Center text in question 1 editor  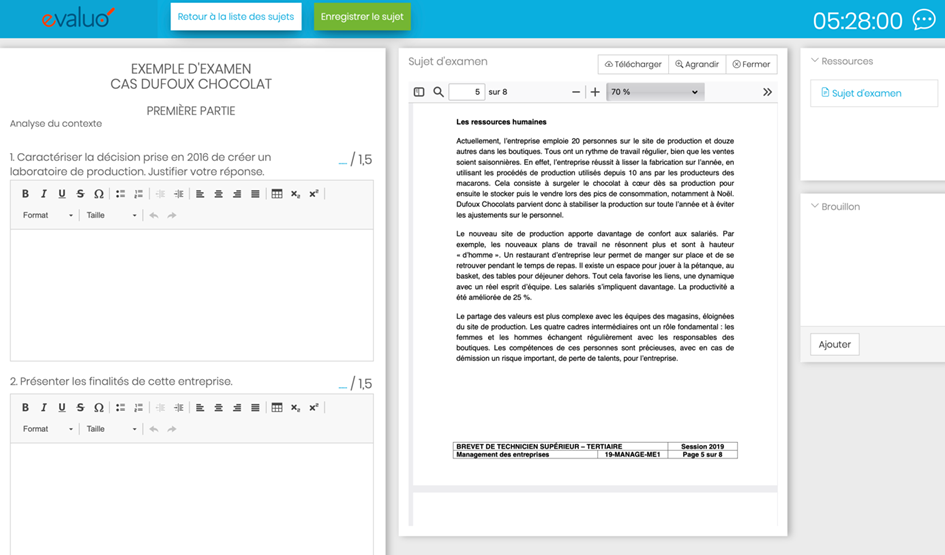219,194
